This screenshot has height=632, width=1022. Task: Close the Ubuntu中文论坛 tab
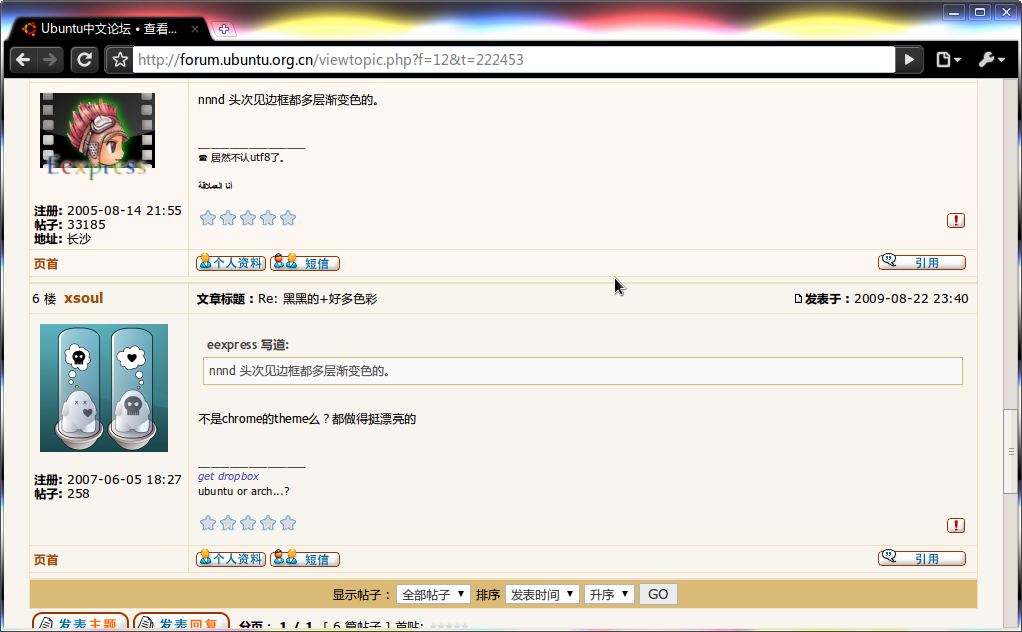[x=194, y=29]
